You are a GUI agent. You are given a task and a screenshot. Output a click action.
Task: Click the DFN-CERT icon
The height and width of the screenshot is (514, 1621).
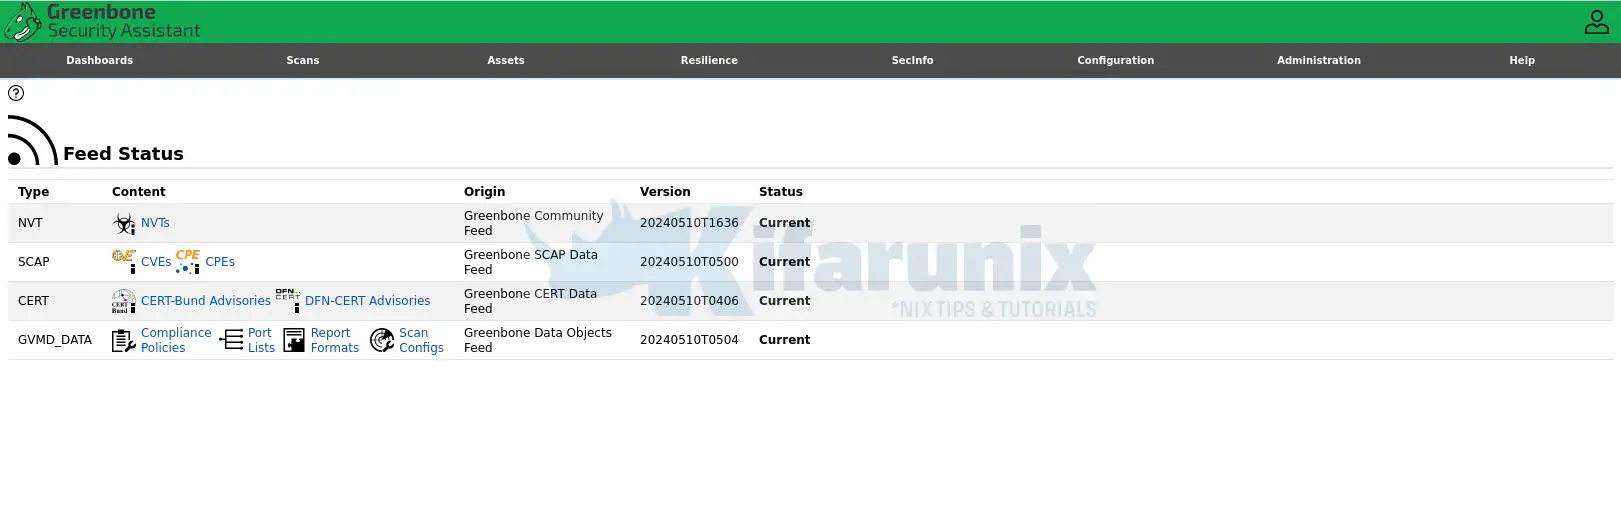[x=288, y=301]
